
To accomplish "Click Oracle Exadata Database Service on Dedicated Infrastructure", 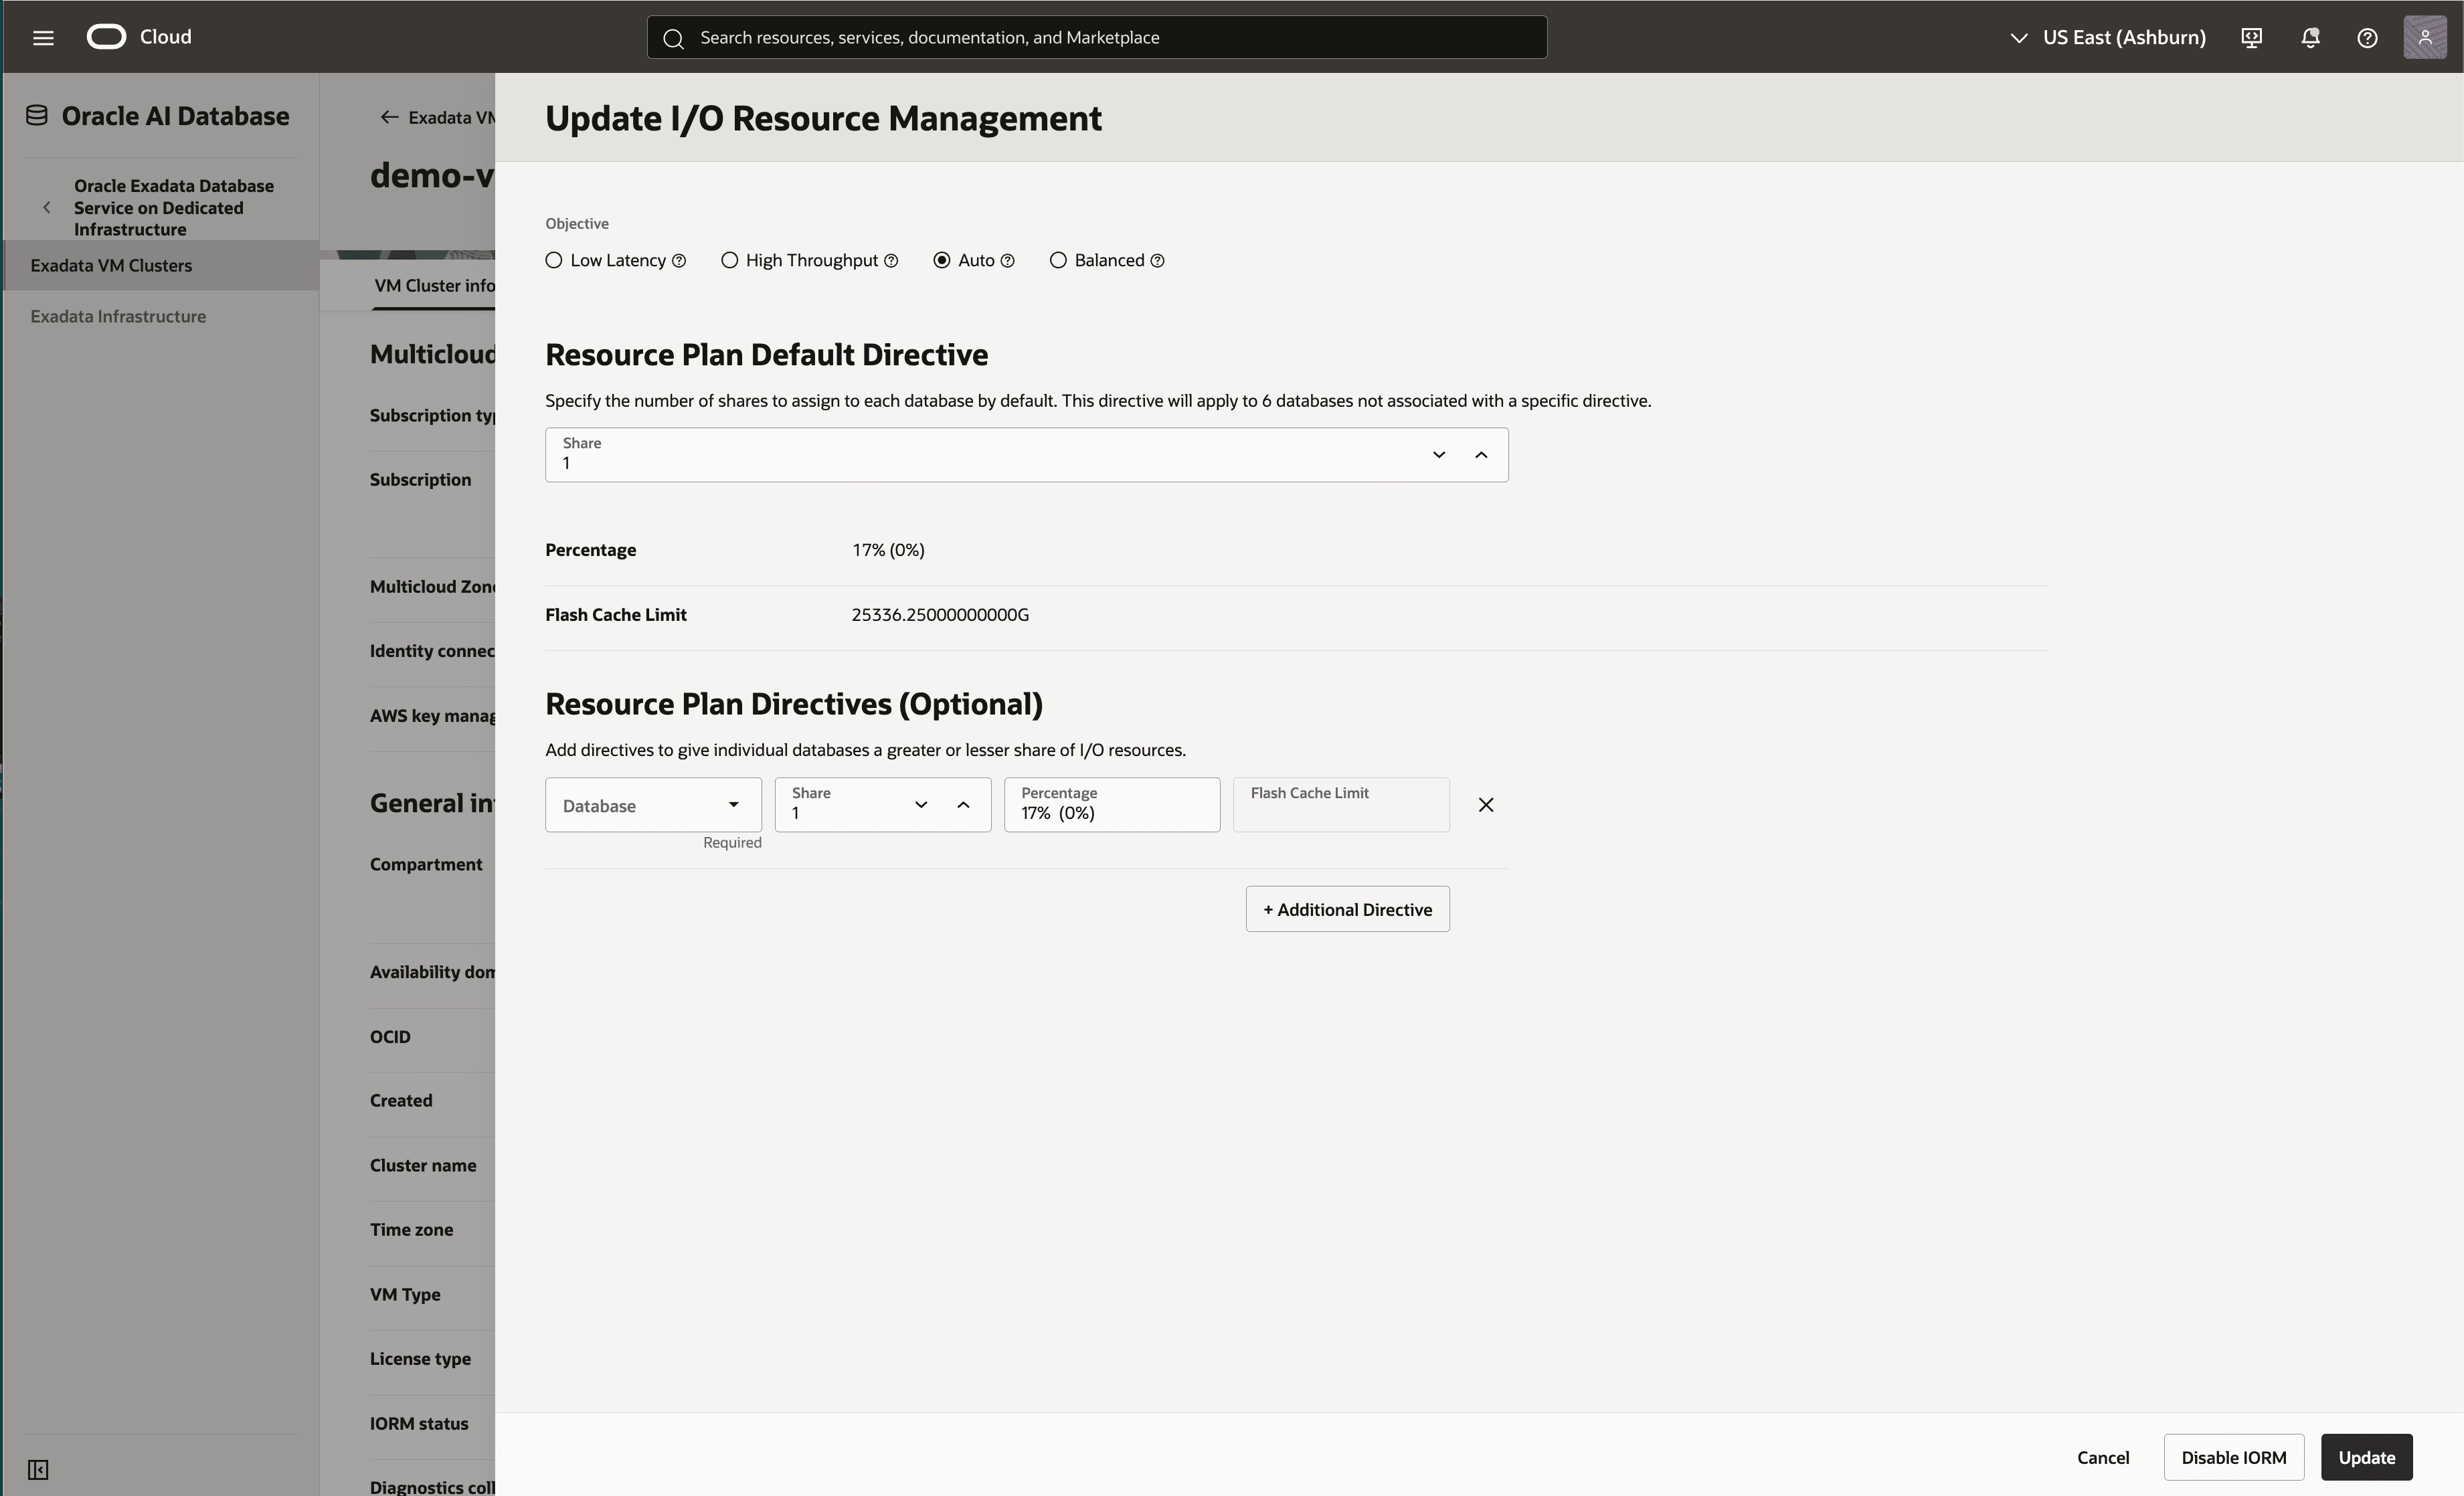I will click(174, 208).
